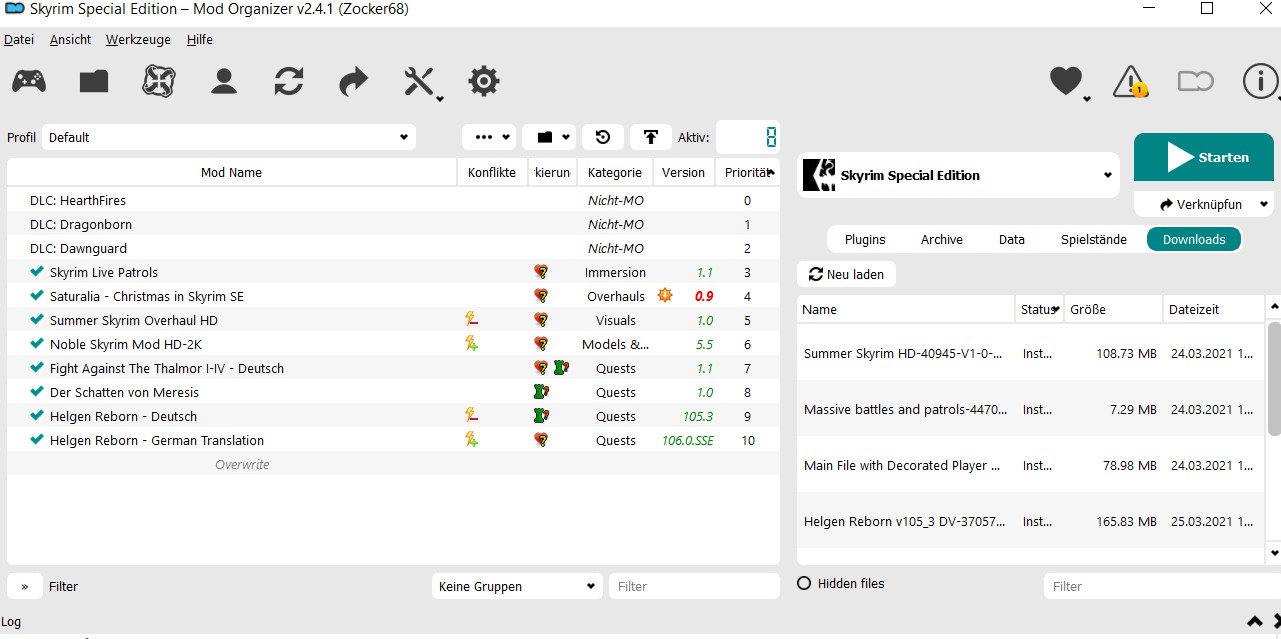This screenshot has width=1281, height=639.
Task: Click the Nexus network globe icon
Action: point(159,81)
